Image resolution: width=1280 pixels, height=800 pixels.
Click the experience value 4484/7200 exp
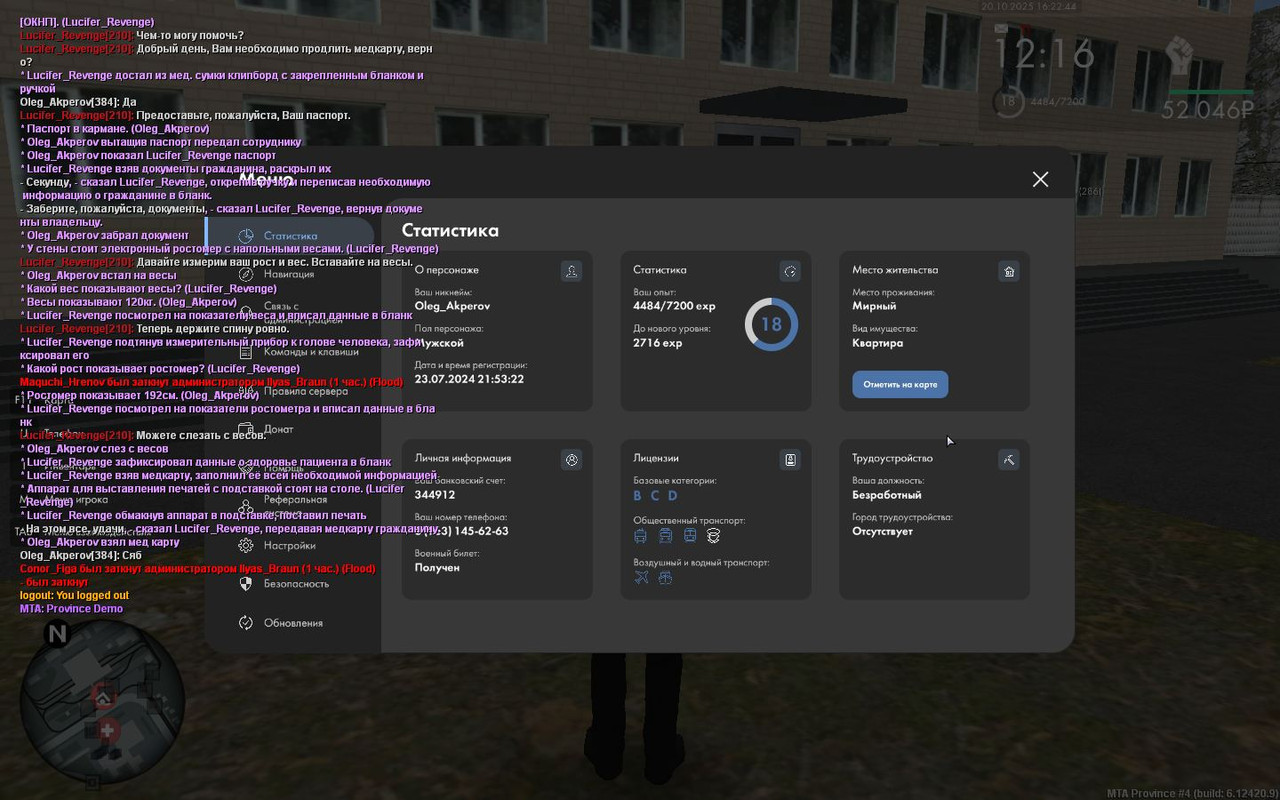point(674,306)
